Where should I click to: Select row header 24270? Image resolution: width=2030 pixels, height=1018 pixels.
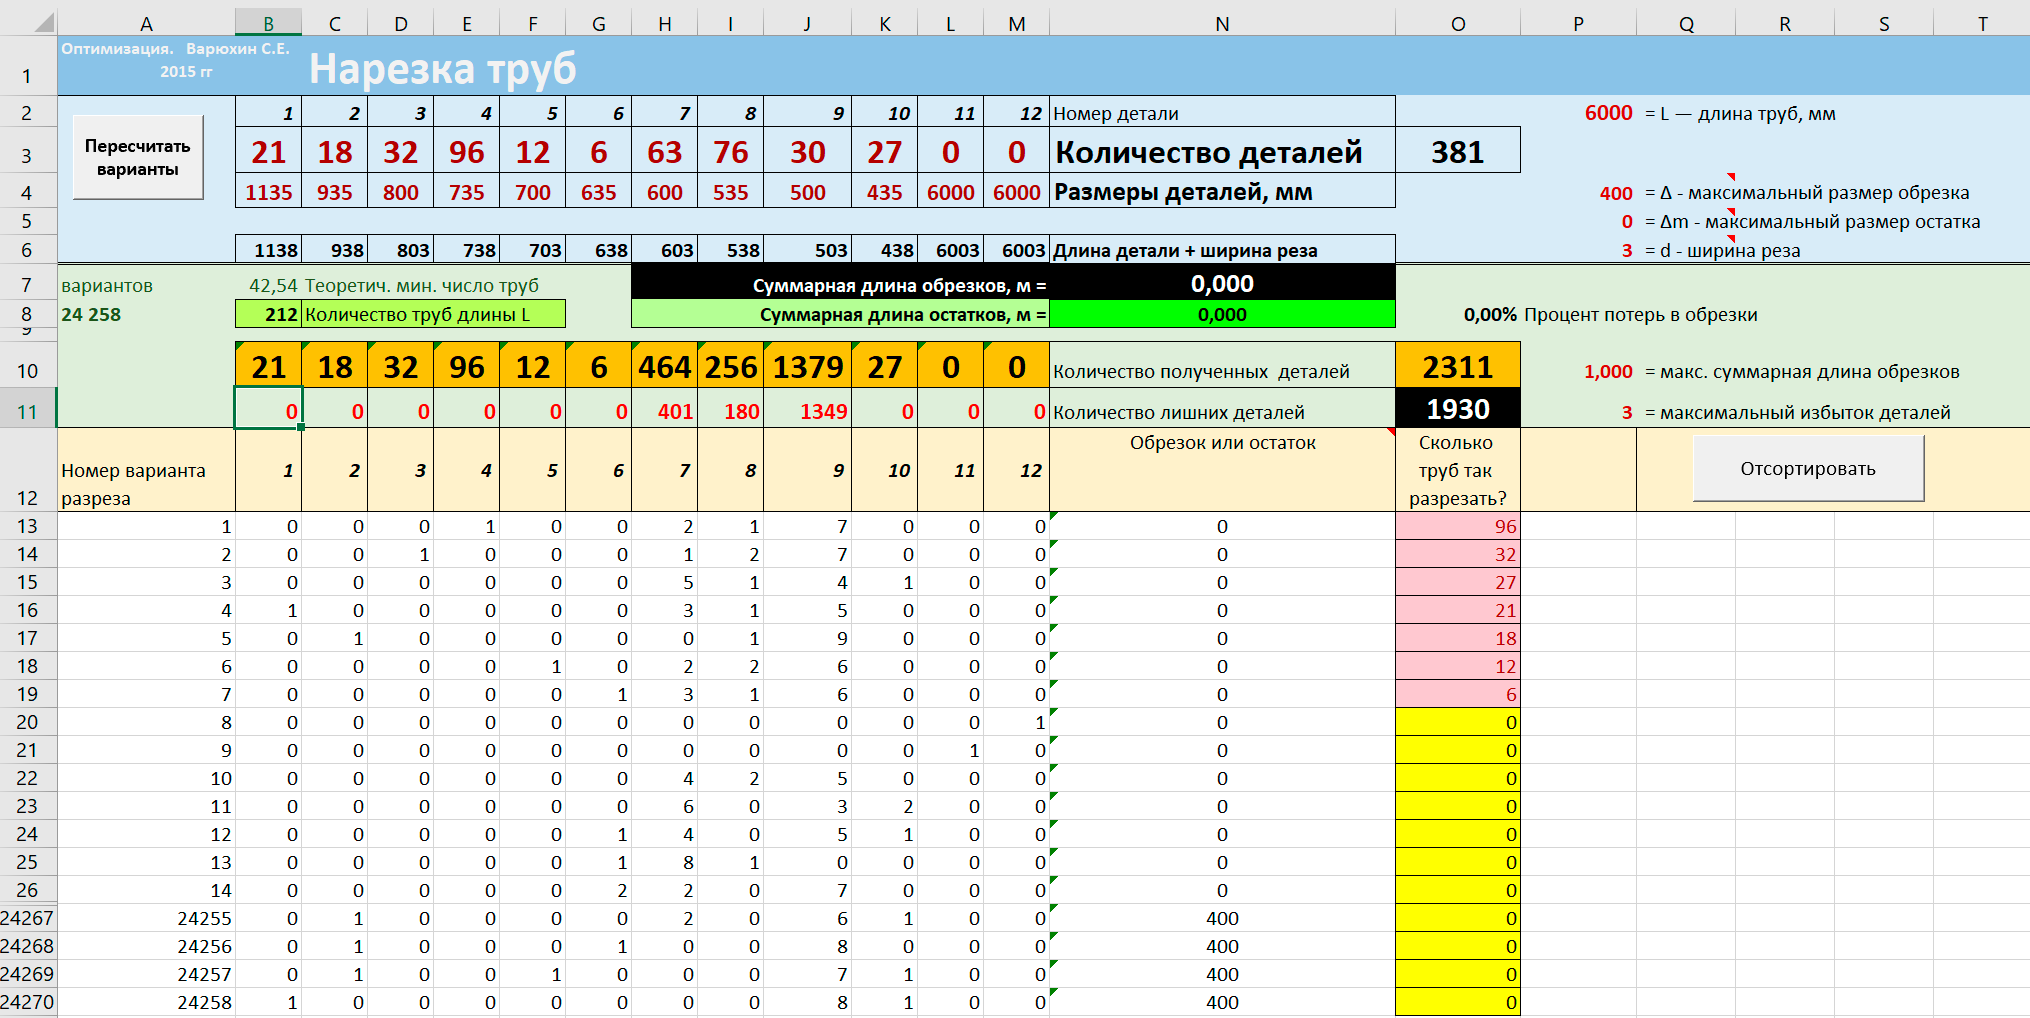[27, 1002]
